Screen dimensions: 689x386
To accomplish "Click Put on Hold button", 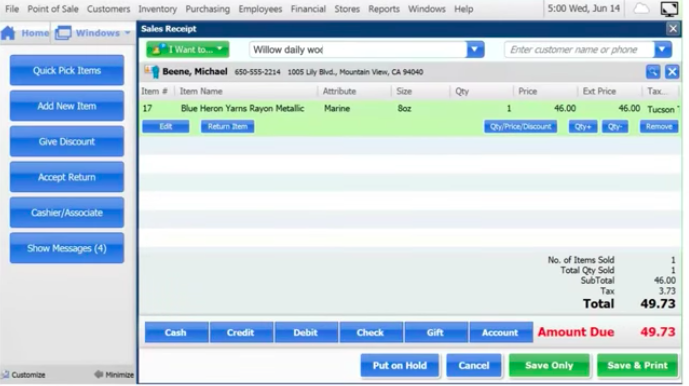I will point(399,365).
